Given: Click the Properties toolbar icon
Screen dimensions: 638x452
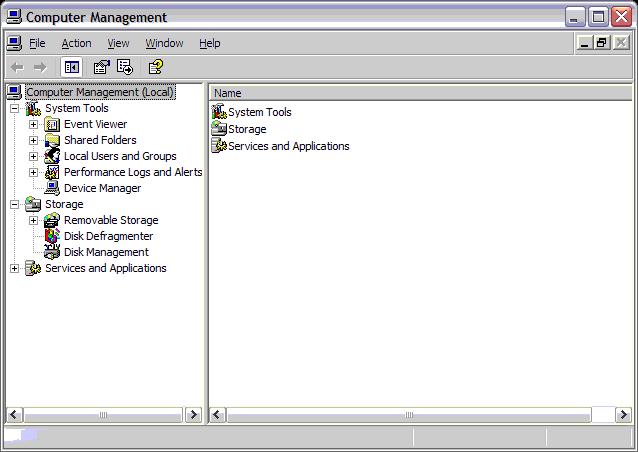Looking at the screenshot, I should tap(101, 67).
